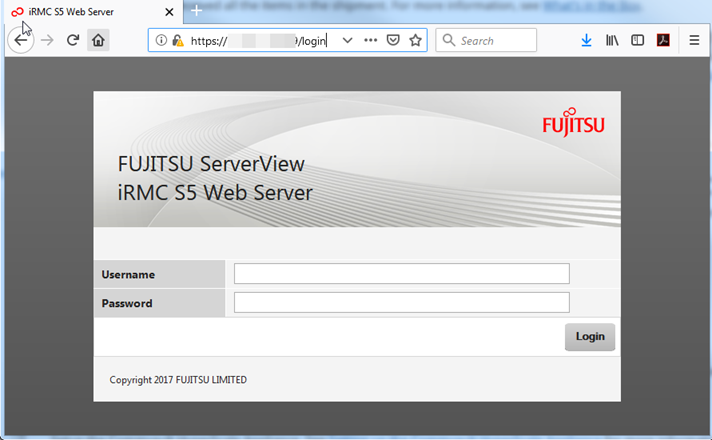Open the Library bookshelf icon
The height and width of the screenshot is (440, 712).
(x=613, y=40)
